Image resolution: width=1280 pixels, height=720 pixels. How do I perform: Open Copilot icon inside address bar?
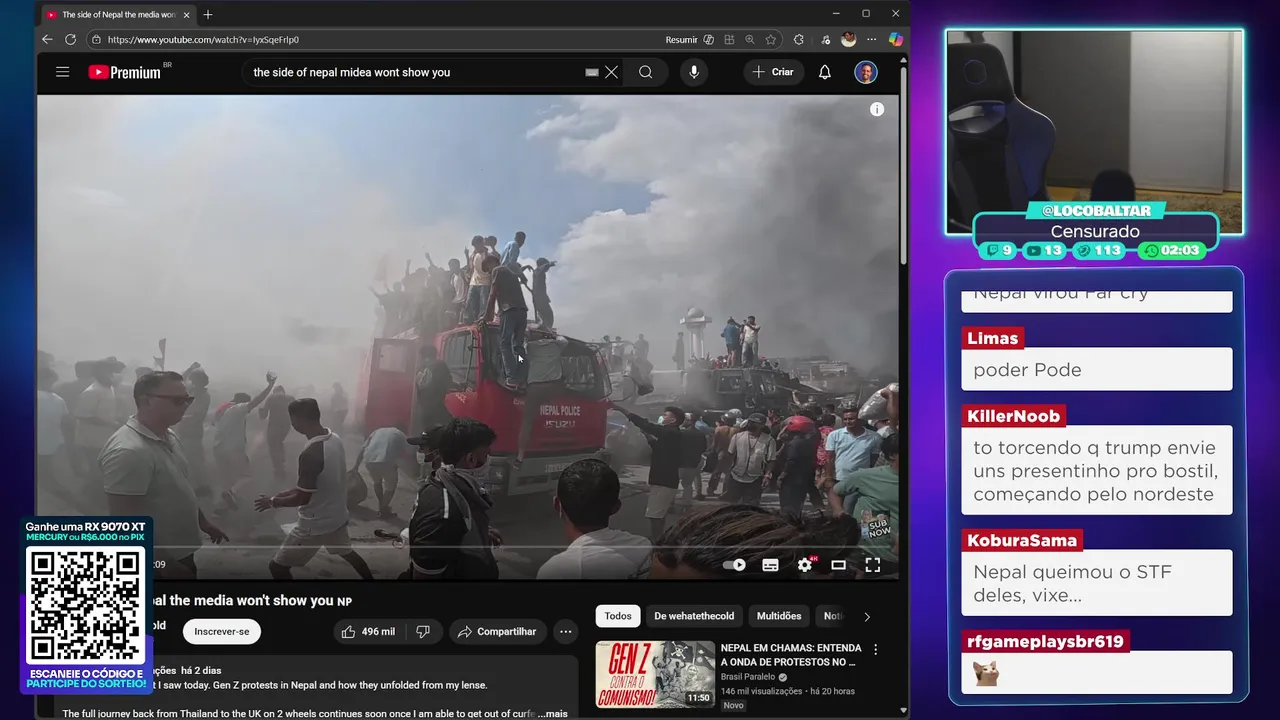pos(709,40)
